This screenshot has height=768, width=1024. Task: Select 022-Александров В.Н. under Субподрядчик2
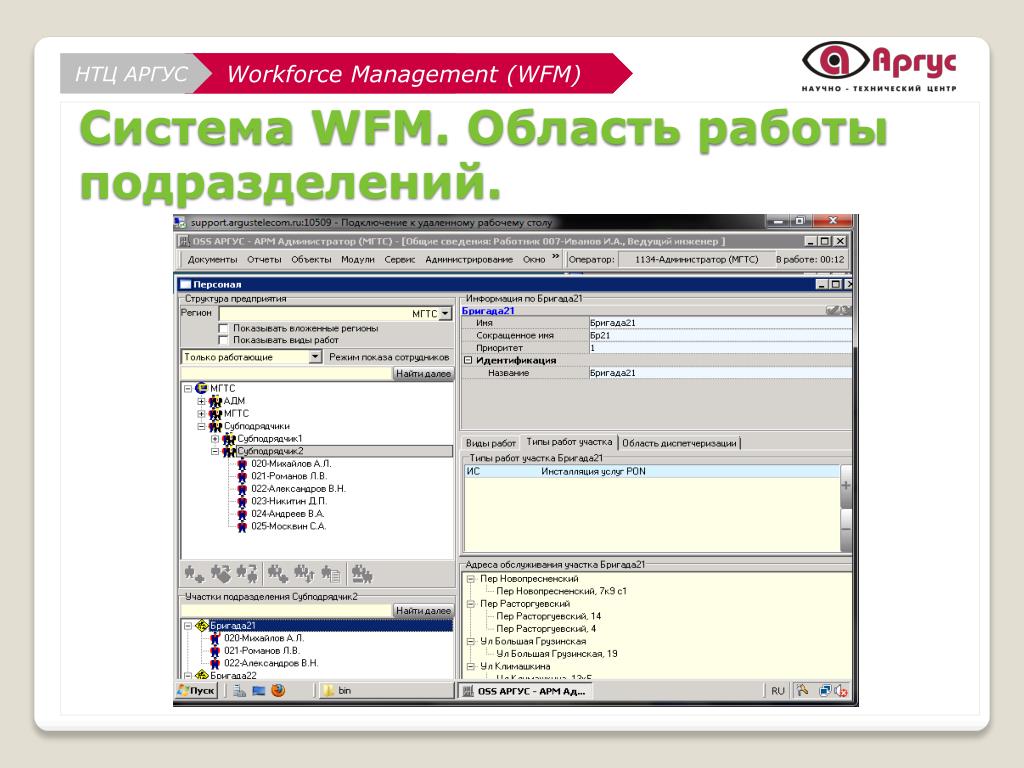click(x=298, y=488)
